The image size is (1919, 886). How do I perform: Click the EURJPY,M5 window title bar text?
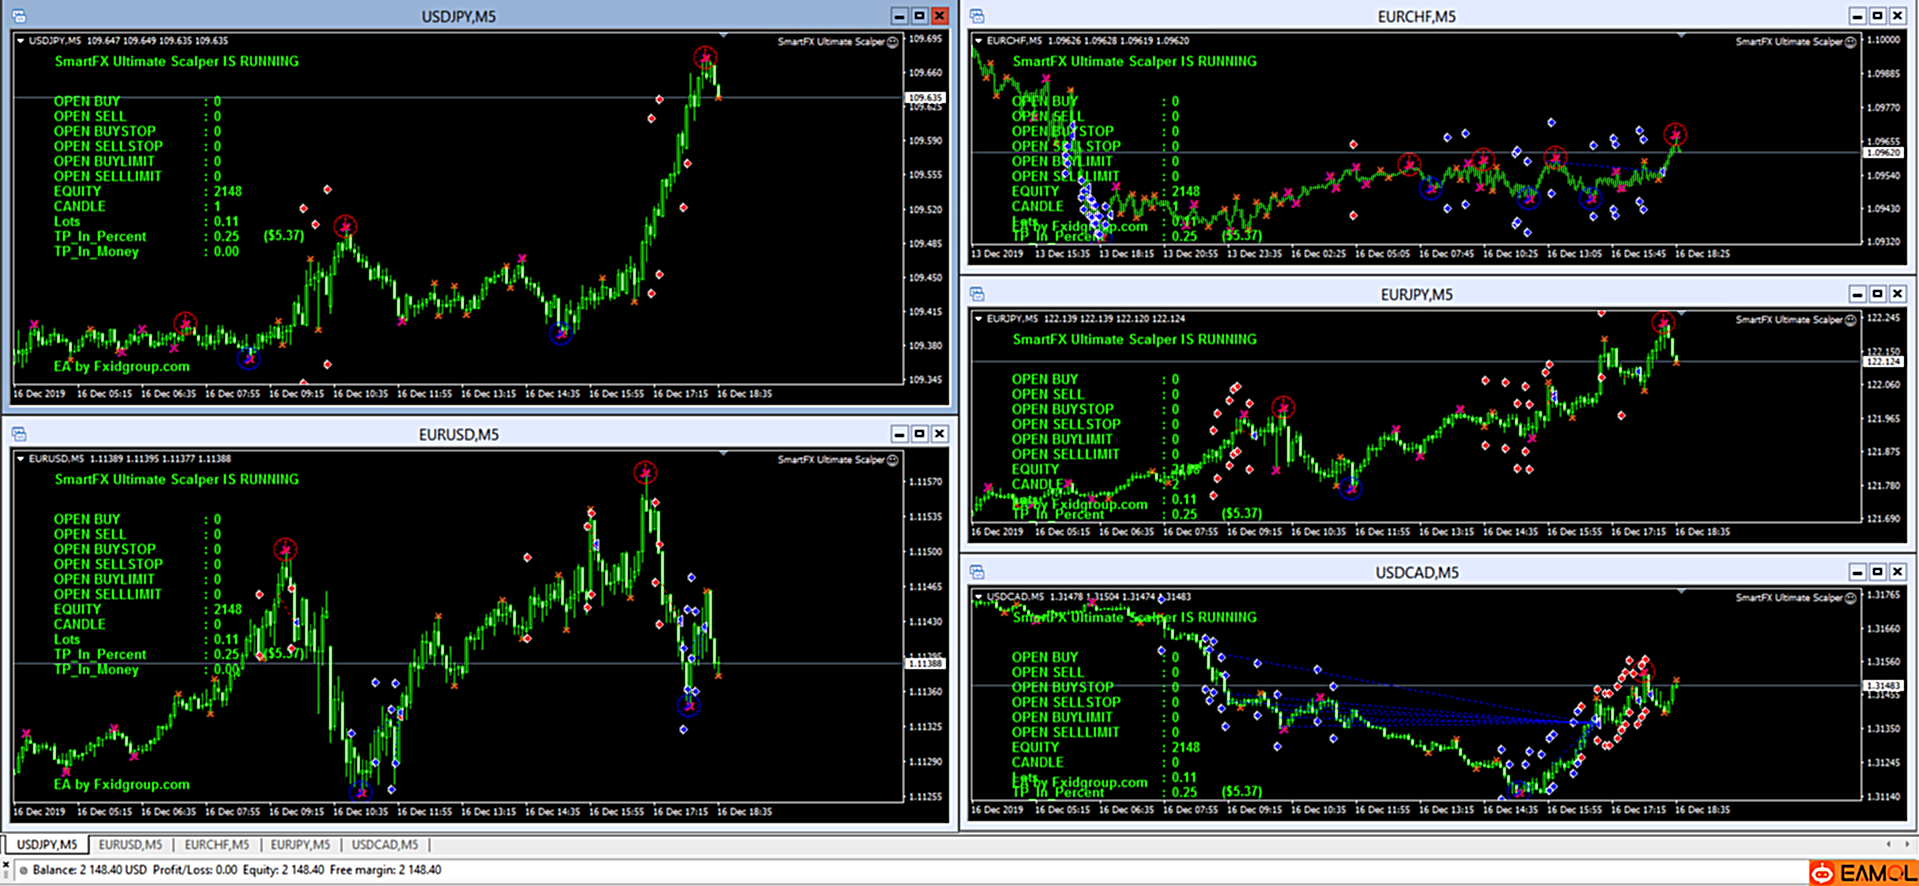click(x=1416, y=294)
